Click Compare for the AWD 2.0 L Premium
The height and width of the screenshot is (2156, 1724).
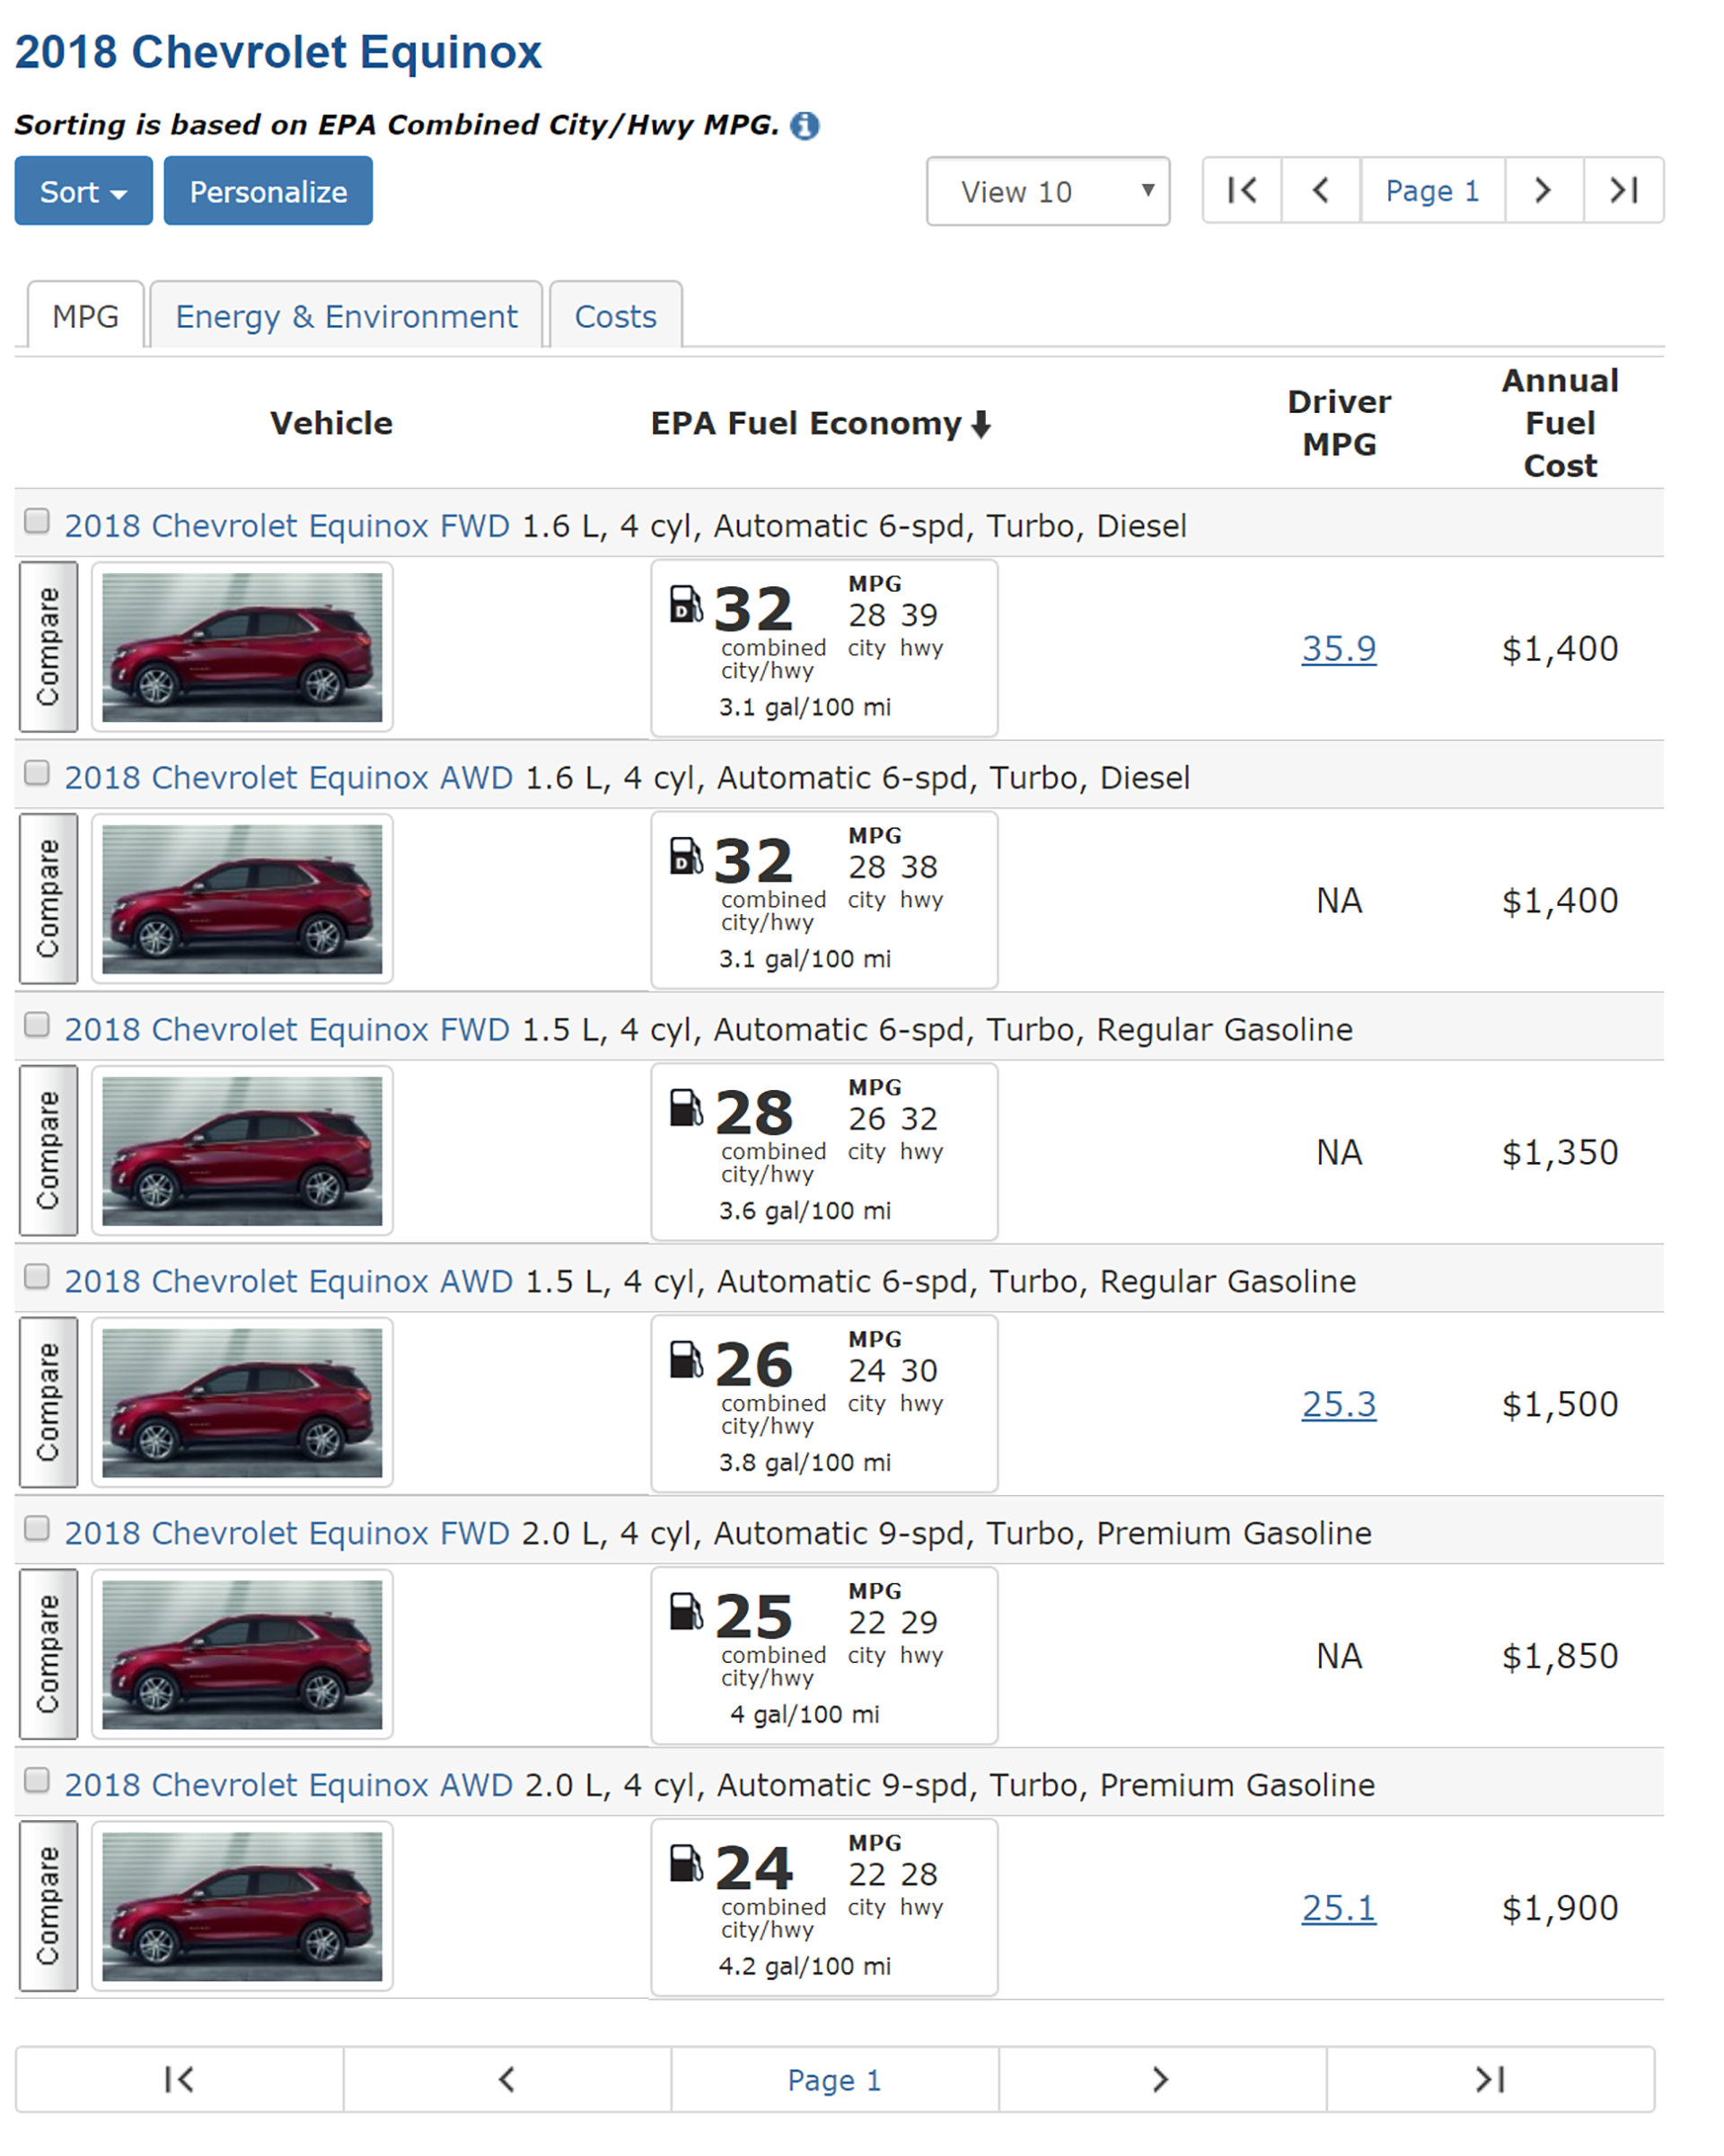(x=48, y=1906)
